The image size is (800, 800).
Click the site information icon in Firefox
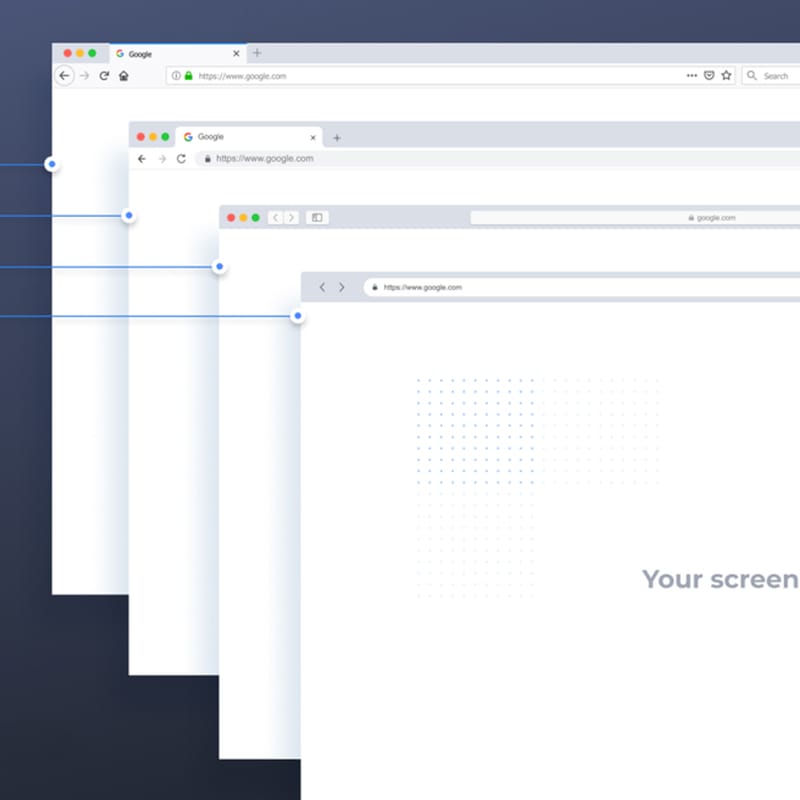176,75
